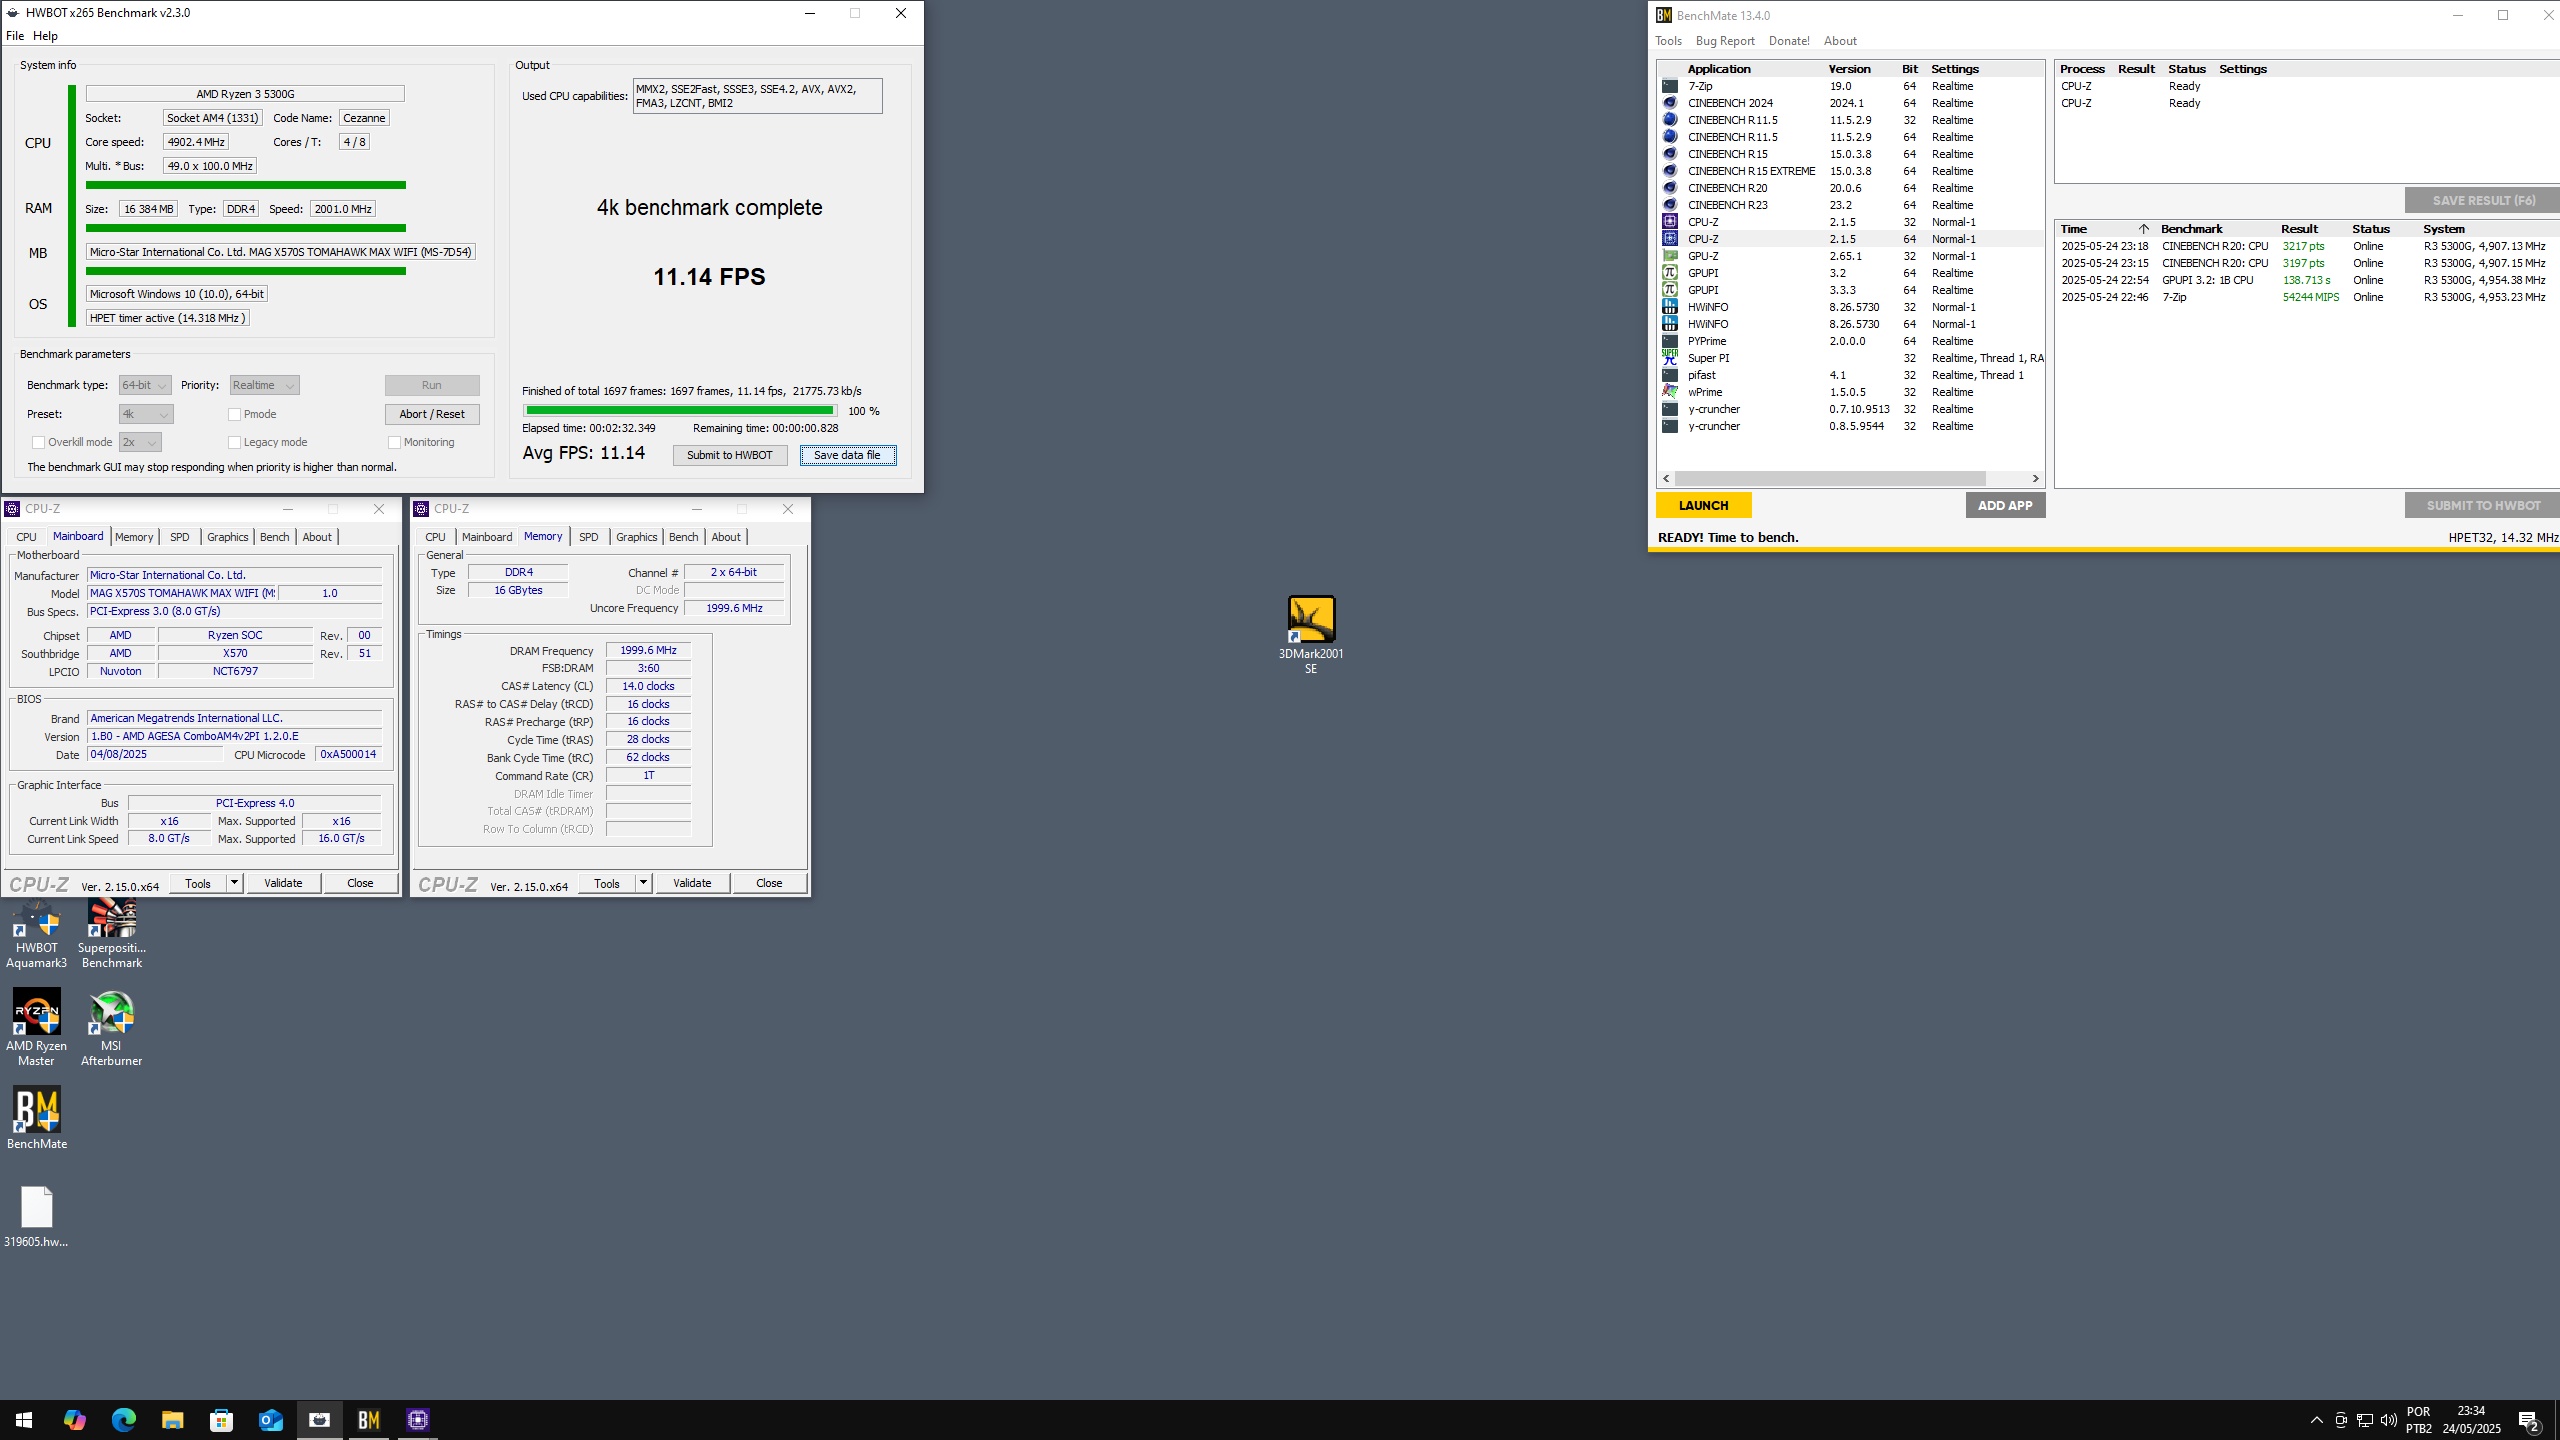Click the yellow LAUNCH button in BenchMate
This screenshot has height=1440, width=2560.
click(1703, 505)
